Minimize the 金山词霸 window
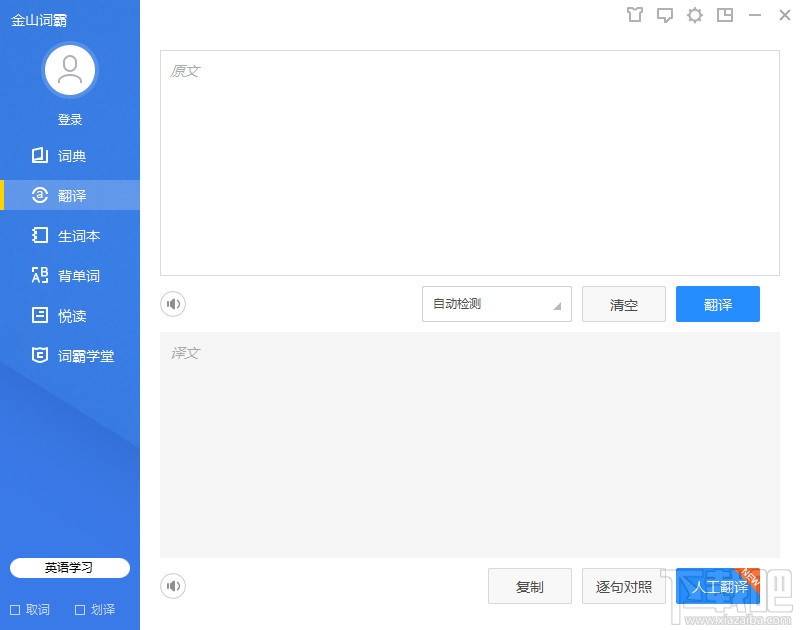 coord(755,15)
